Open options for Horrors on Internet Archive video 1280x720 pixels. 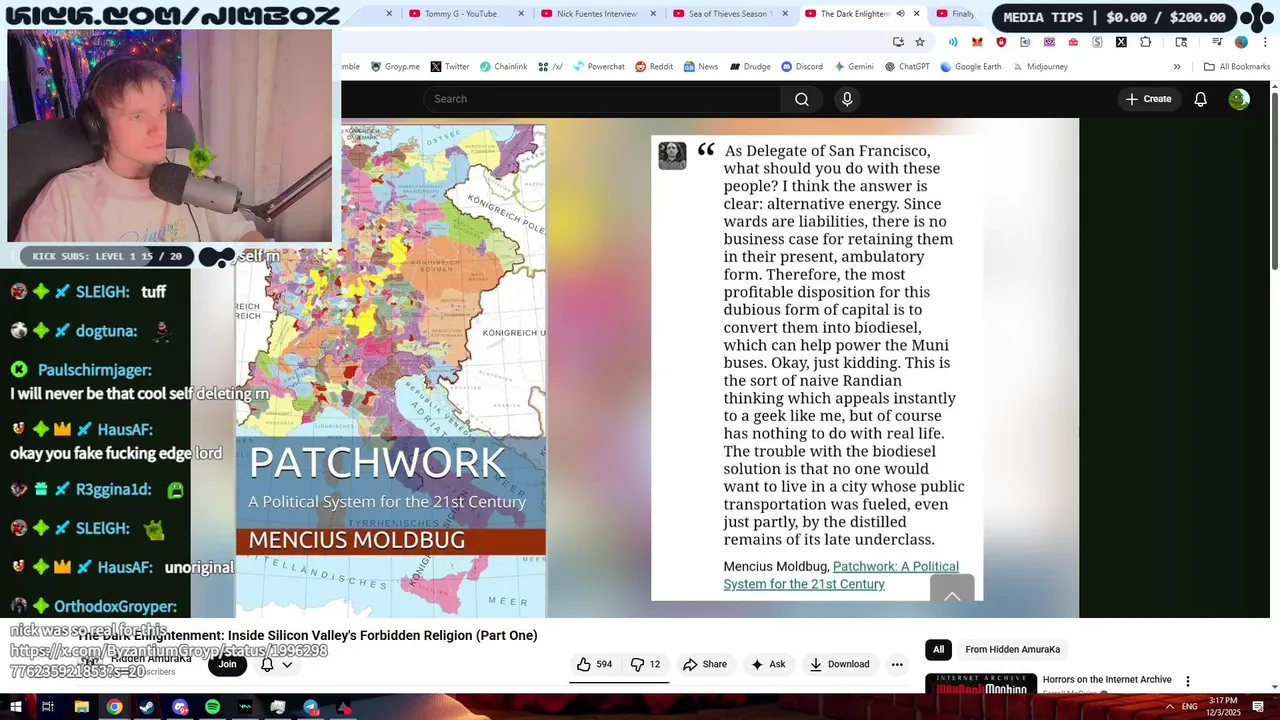click(1188, 681)
